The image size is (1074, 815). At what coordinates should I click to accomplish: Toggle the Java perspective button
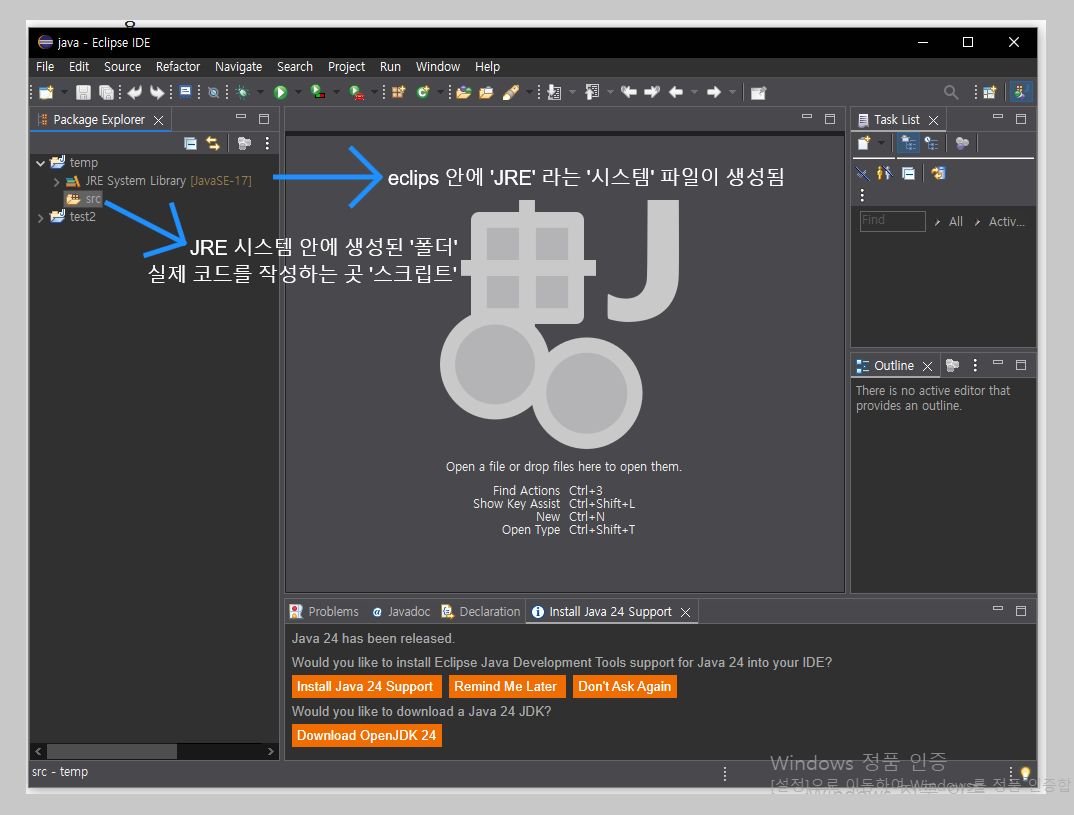(1021, 92)
